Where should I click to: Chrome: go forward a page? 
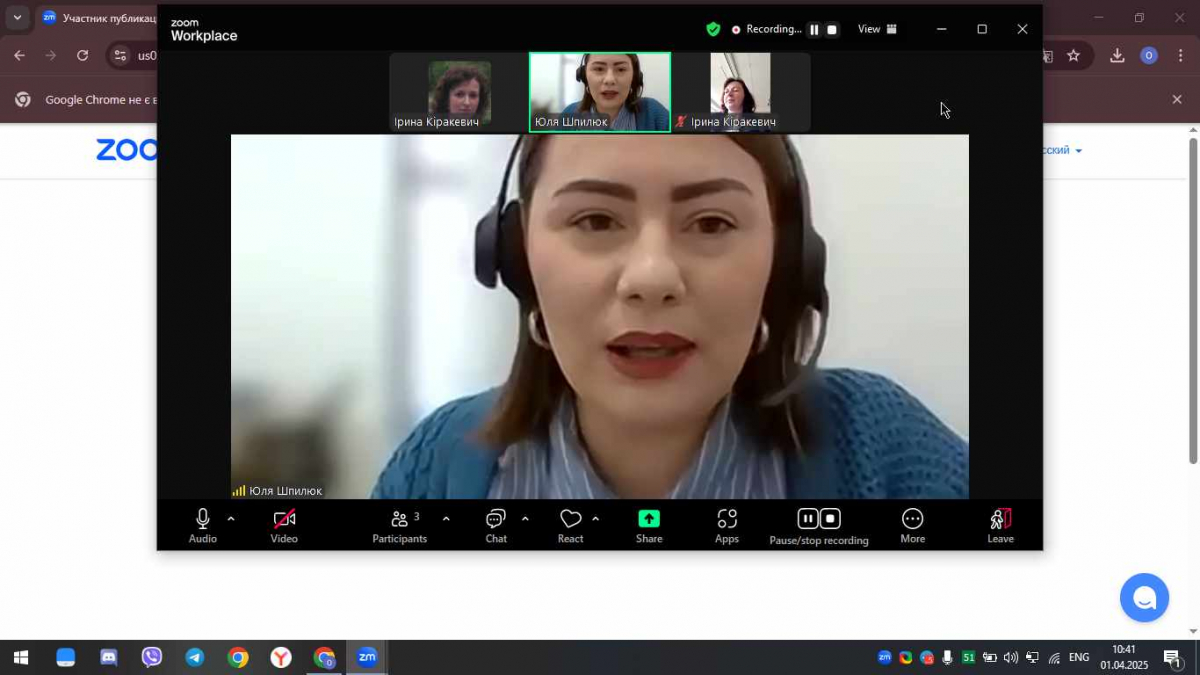[x=51, y=56]
